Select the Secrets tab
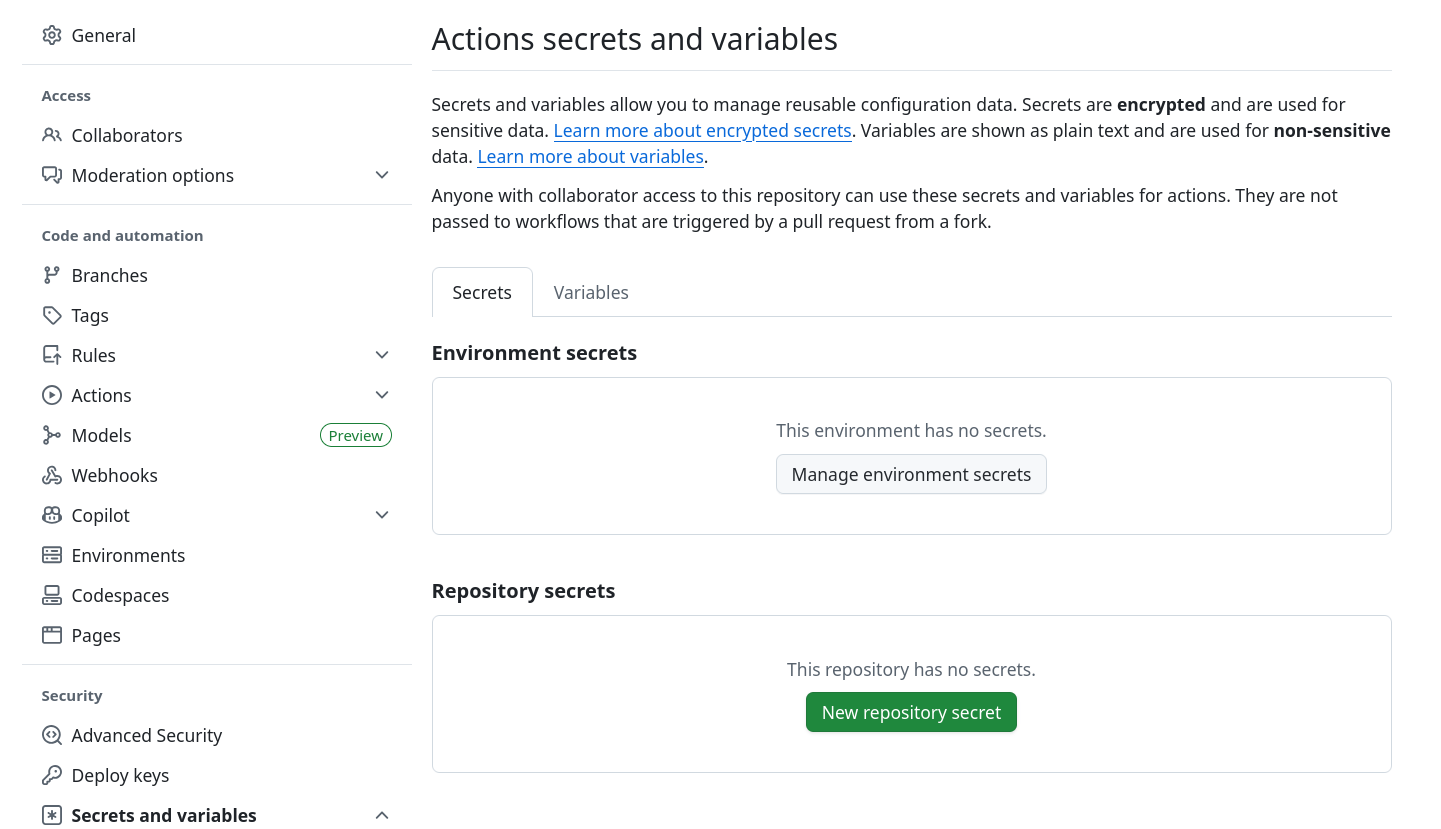This screenshot has height=829, width=1441. click(482, 292)
